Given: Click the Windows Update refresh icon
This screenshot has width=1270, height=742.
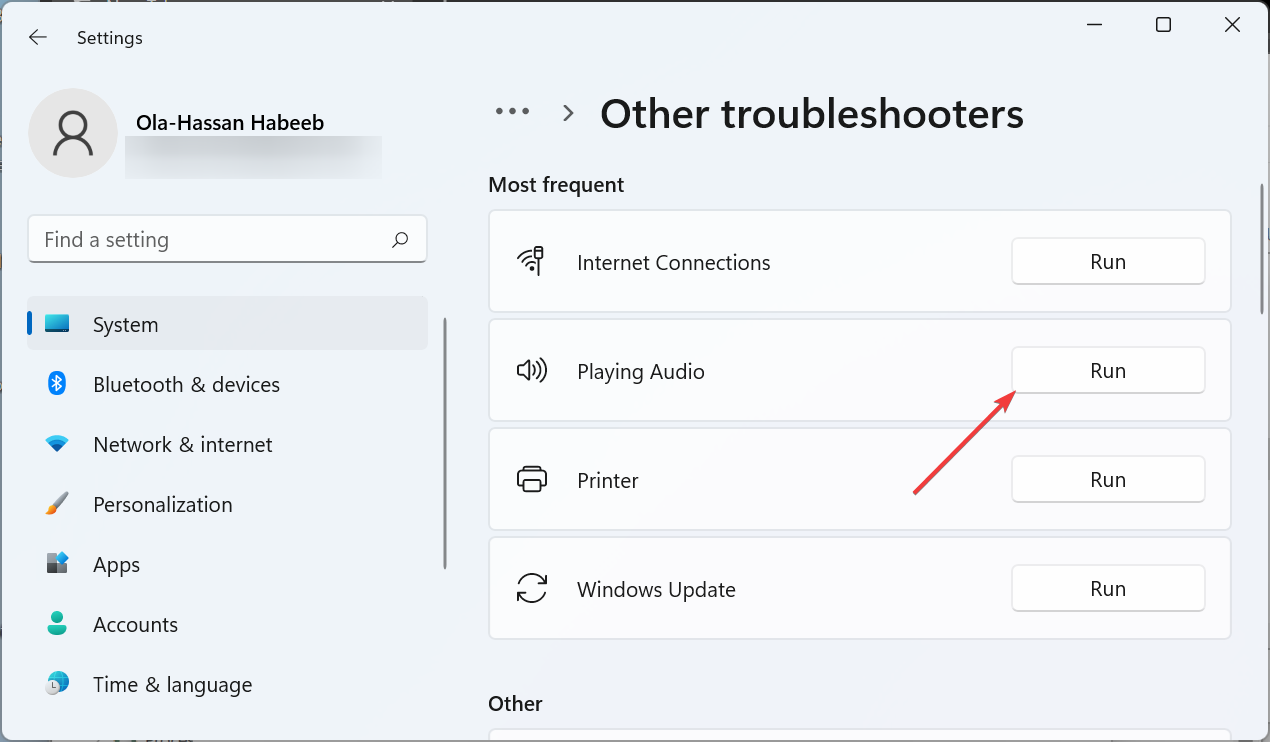Looking at the screenshot, I should pyautogui.click(x=531, y=589).
